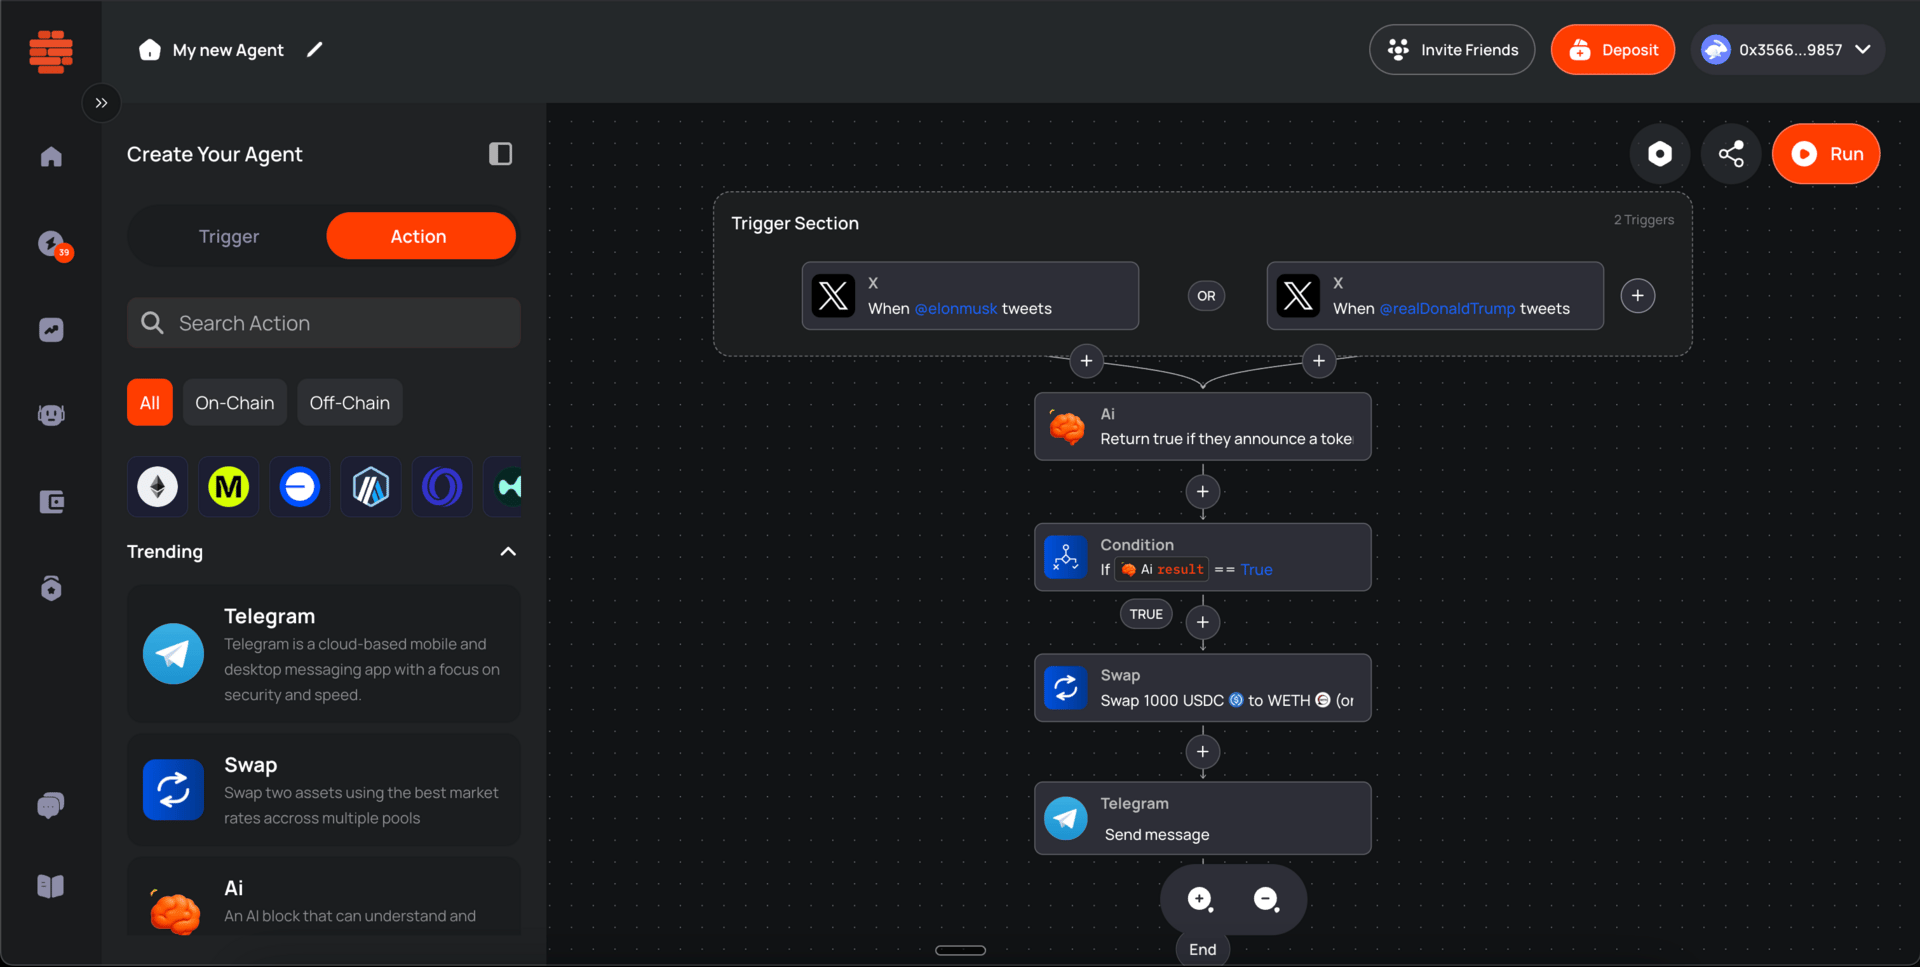Open the robot agents sidebar icon
Image resolution: width=1920 pixels, height=967 pixels.
click(51, 415)
